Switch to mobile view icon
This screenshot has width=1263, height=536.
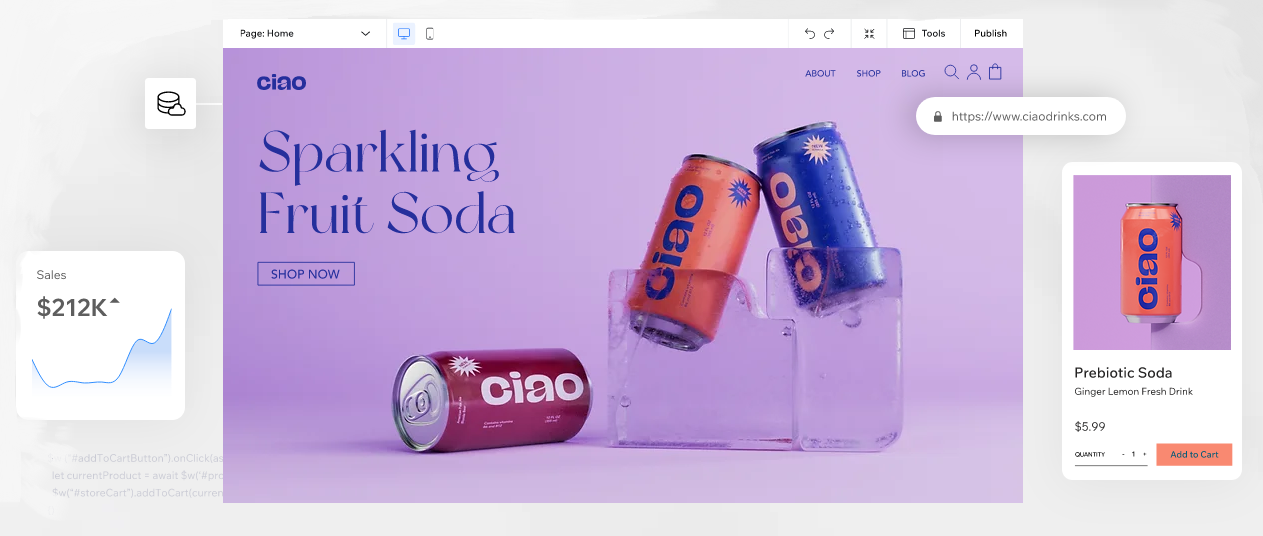coord(430,33)
